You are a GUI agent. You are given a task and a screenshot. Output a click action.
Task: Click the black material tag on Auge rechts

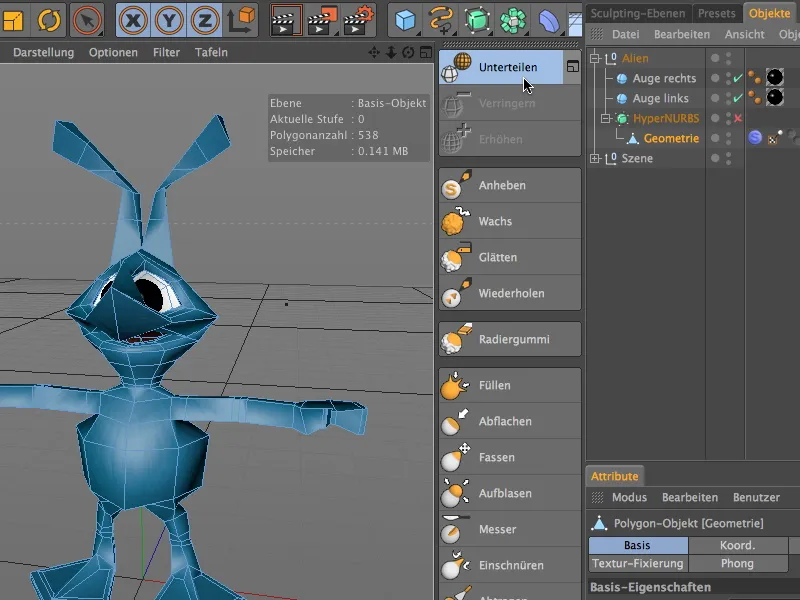coord(774,78)
